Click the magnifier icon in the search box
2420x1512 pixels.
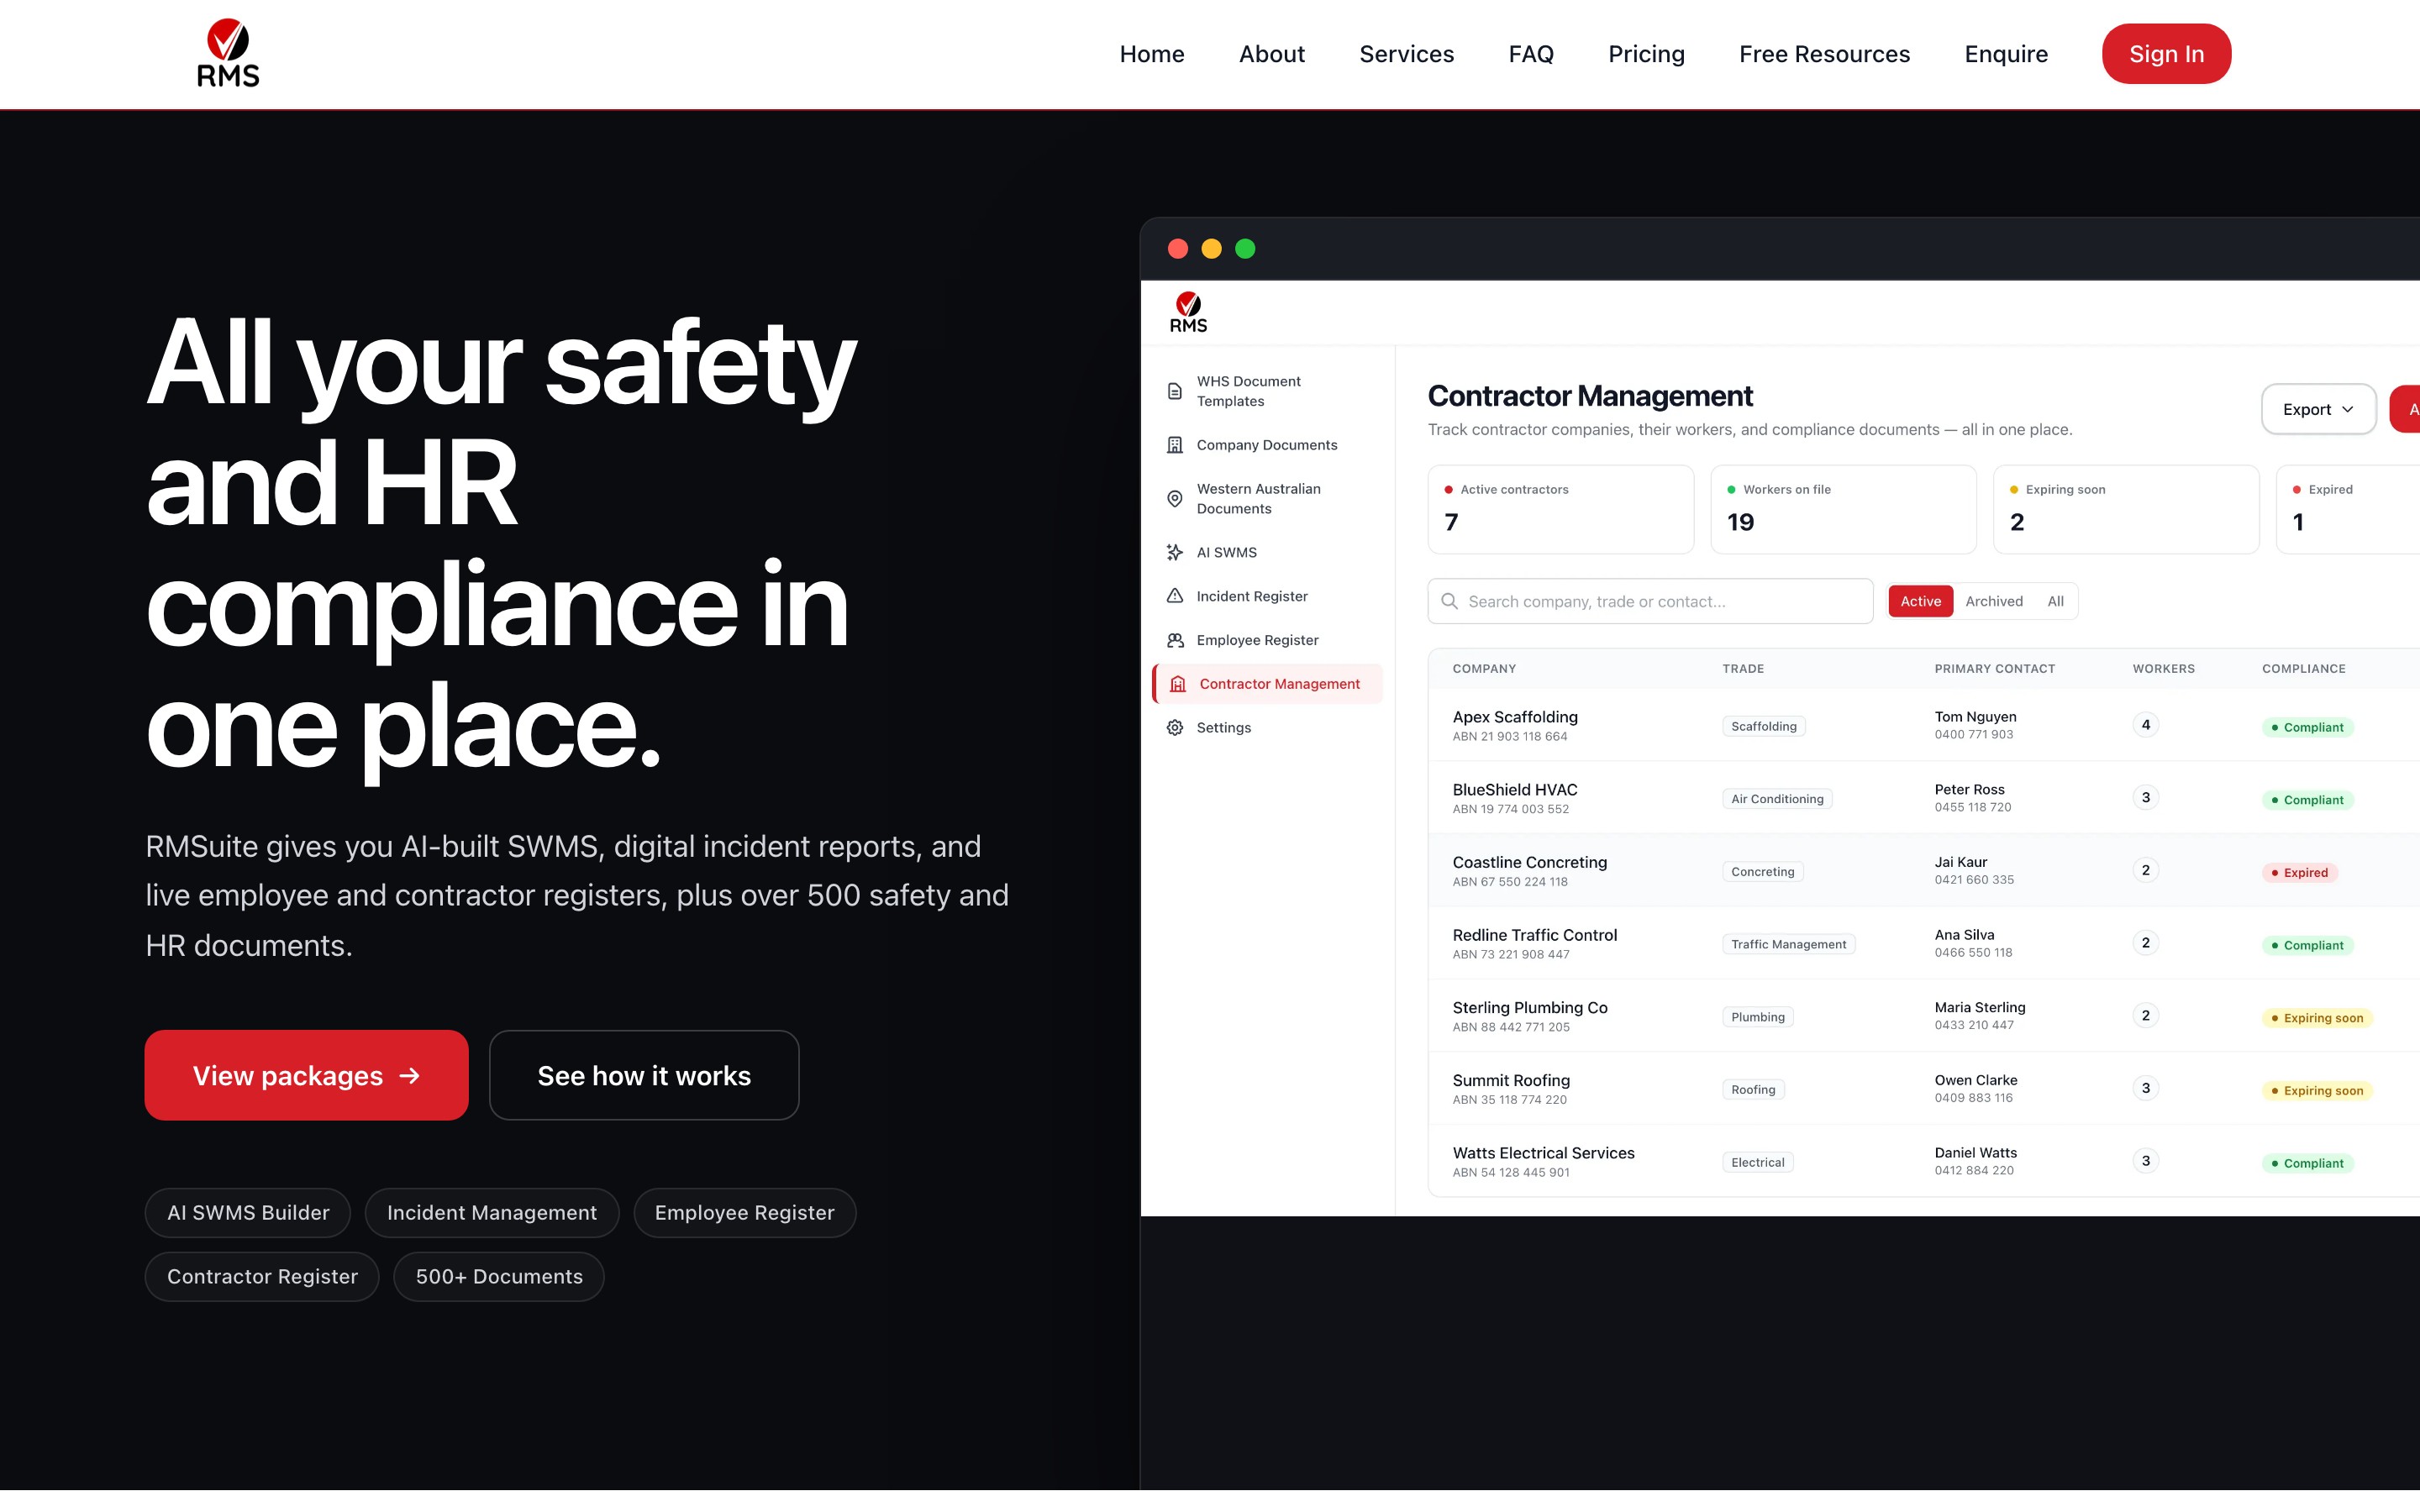[x=1449, y=601]
